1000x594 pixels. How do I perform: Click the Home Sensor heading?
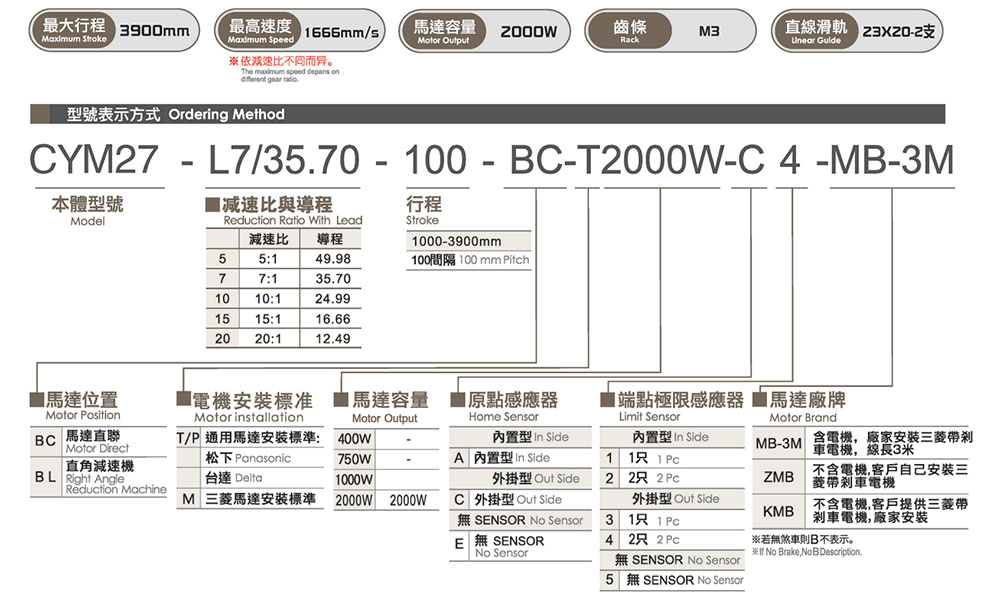pyautogui.click(x=504, y=417)
